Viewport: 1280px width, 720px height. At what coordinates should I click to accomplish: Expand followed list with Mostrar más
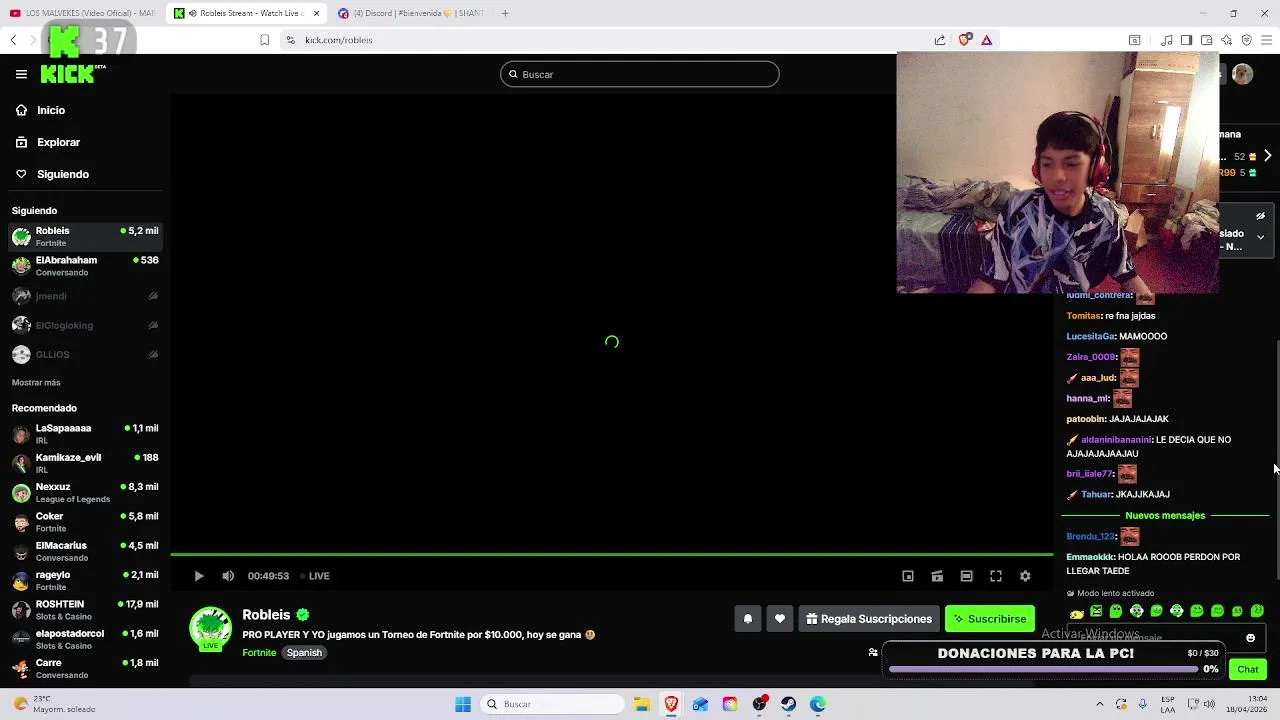coord(36,382)
